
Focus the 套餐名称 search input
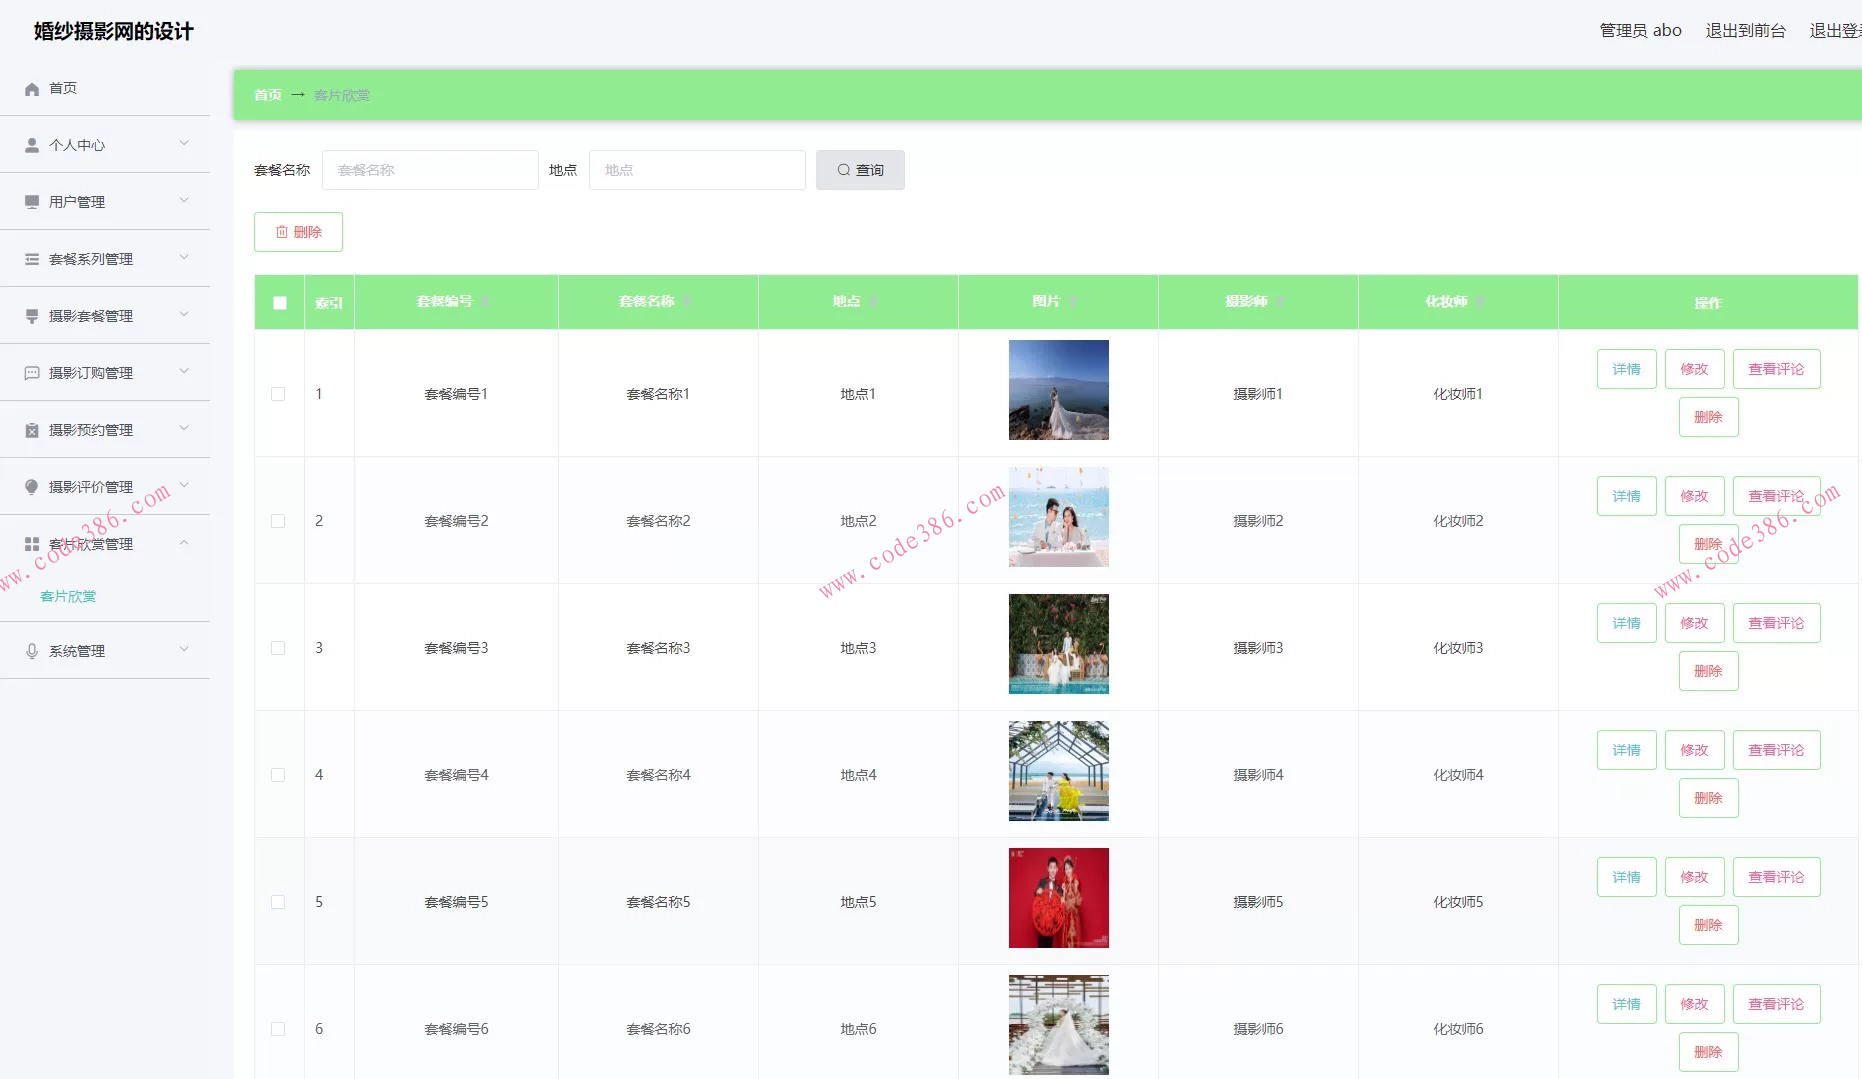click(x=430, y=170)
